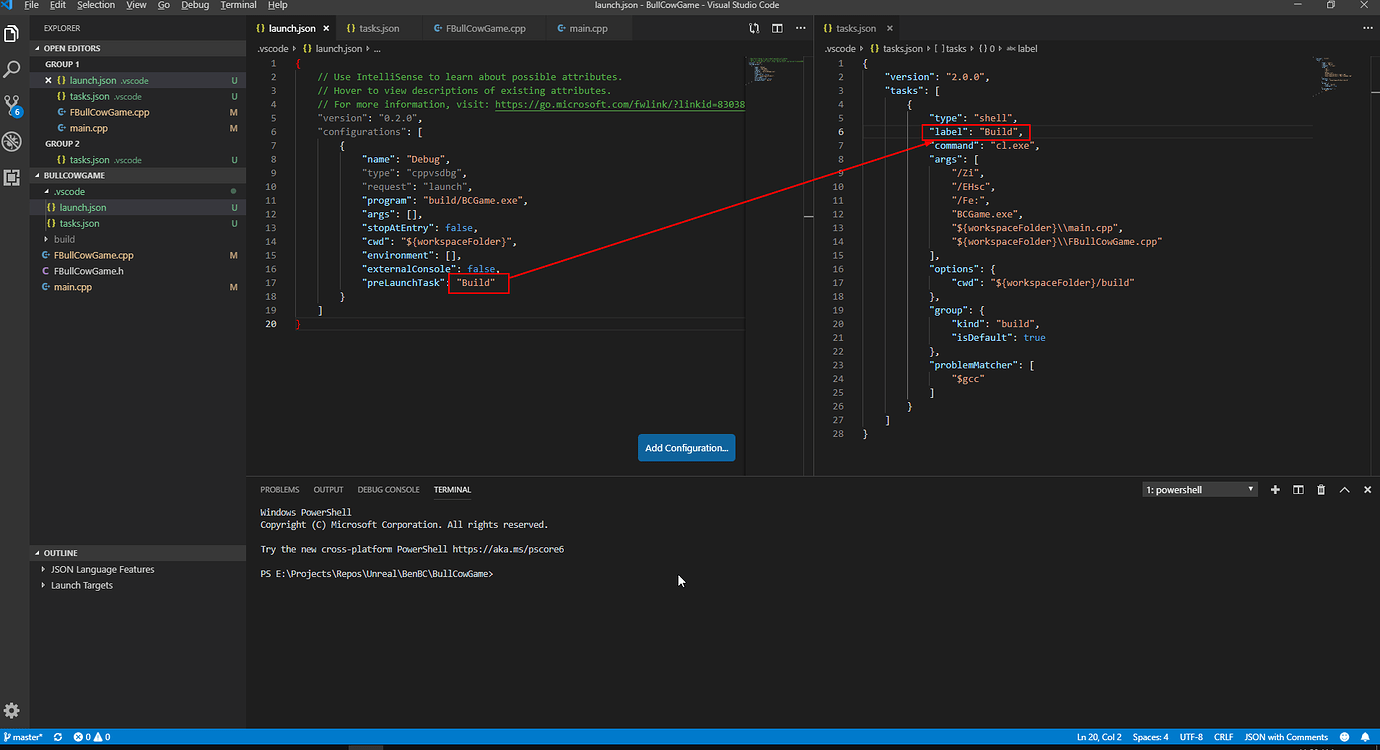Viewport: 1380px width, 750px height.
Task: Maximize the terminal panel with the chevron icon
Action: coord(1344,489)
